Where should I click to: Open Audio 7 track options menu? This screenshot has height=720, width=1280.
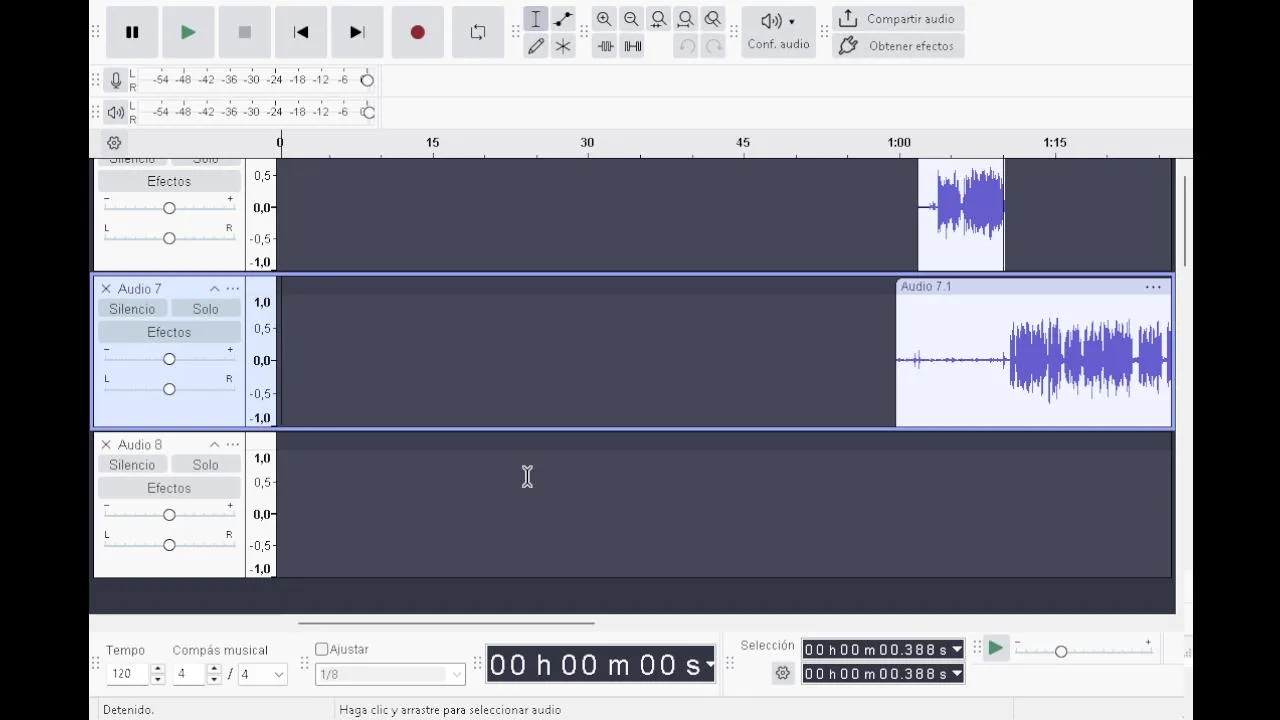pos(233,289)
